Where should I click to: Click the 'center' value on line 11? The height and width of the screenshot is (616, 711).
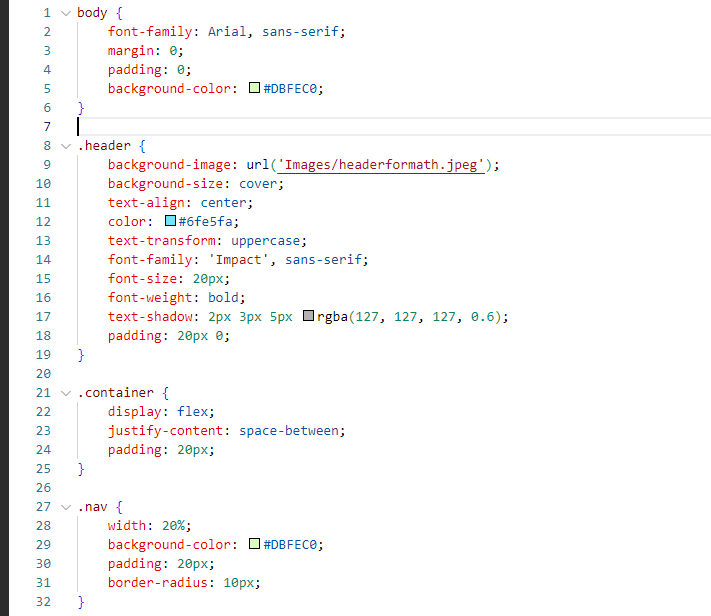pyautogui.click(x=223, y=203)
